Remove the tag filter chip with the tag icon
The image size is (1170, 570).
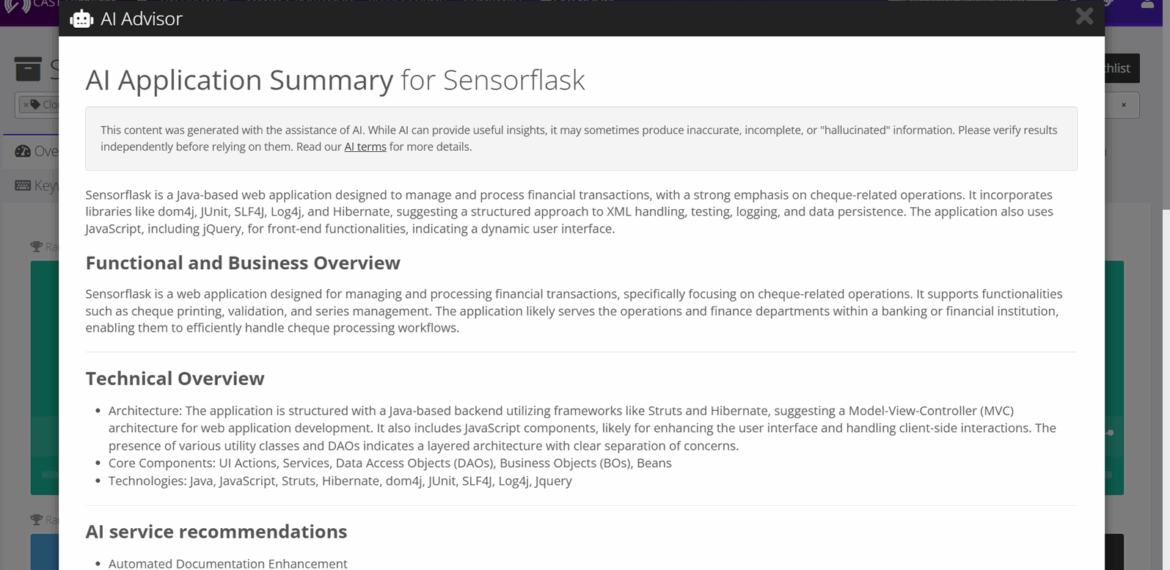tap(26, 105)
